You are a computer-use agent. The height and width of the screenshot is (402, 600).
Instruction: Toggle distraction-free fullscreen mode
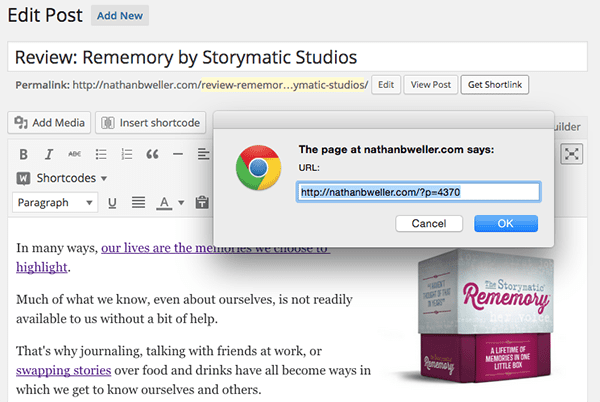tap(572, 153)
